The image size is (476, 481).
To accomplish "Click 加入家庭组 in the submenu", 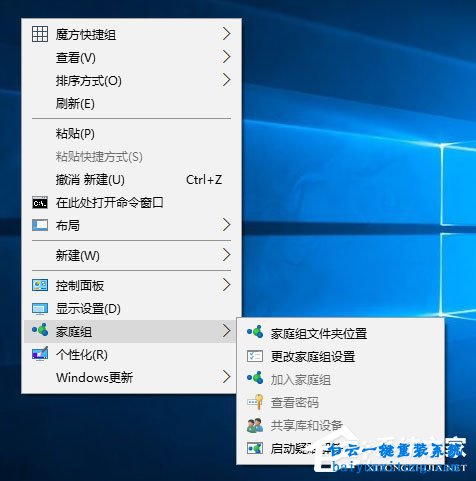I will [x=340, y=379].
